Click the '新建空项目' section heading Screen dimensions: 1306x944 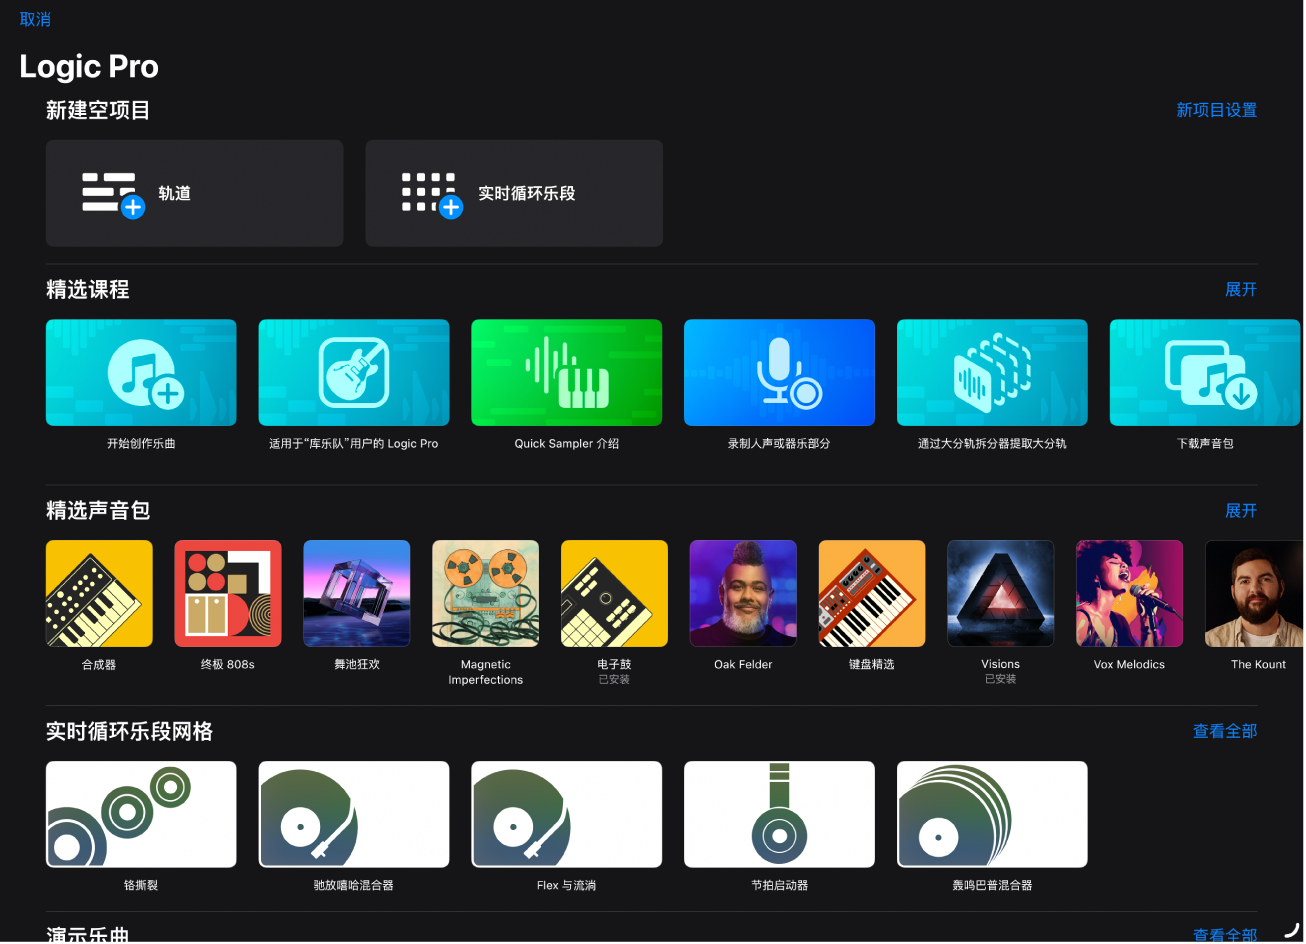(x=98, y=110)
